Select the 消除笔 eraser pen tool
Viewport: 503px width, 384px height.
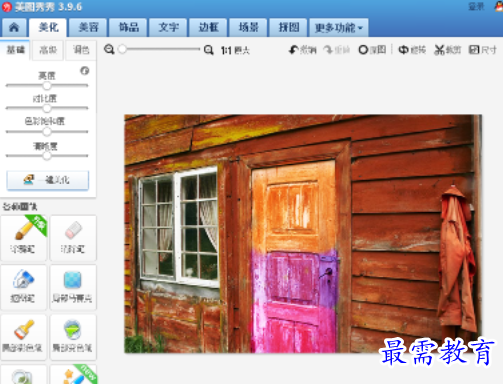pyautogui.click(x=73, y=238)
